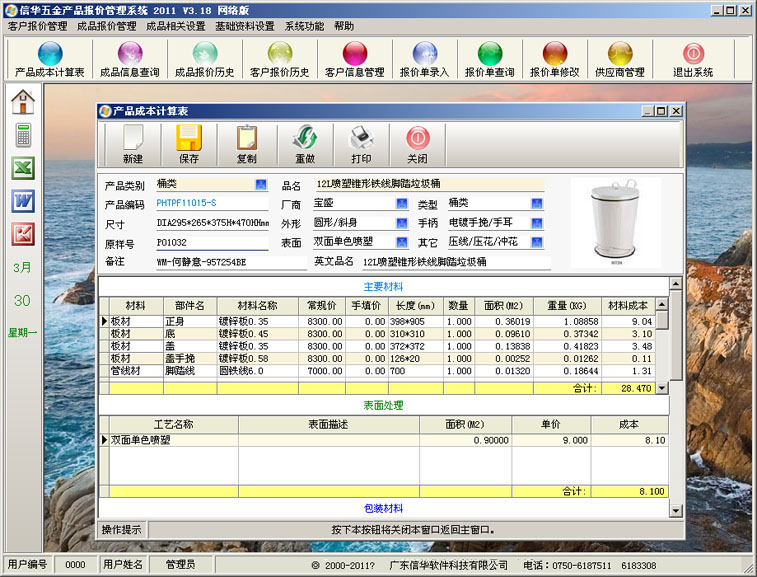Image resolution: width=757 pixels, height=577 pixels.
Task: Open 类型 桶类 dropdown button
Action: 537,203
